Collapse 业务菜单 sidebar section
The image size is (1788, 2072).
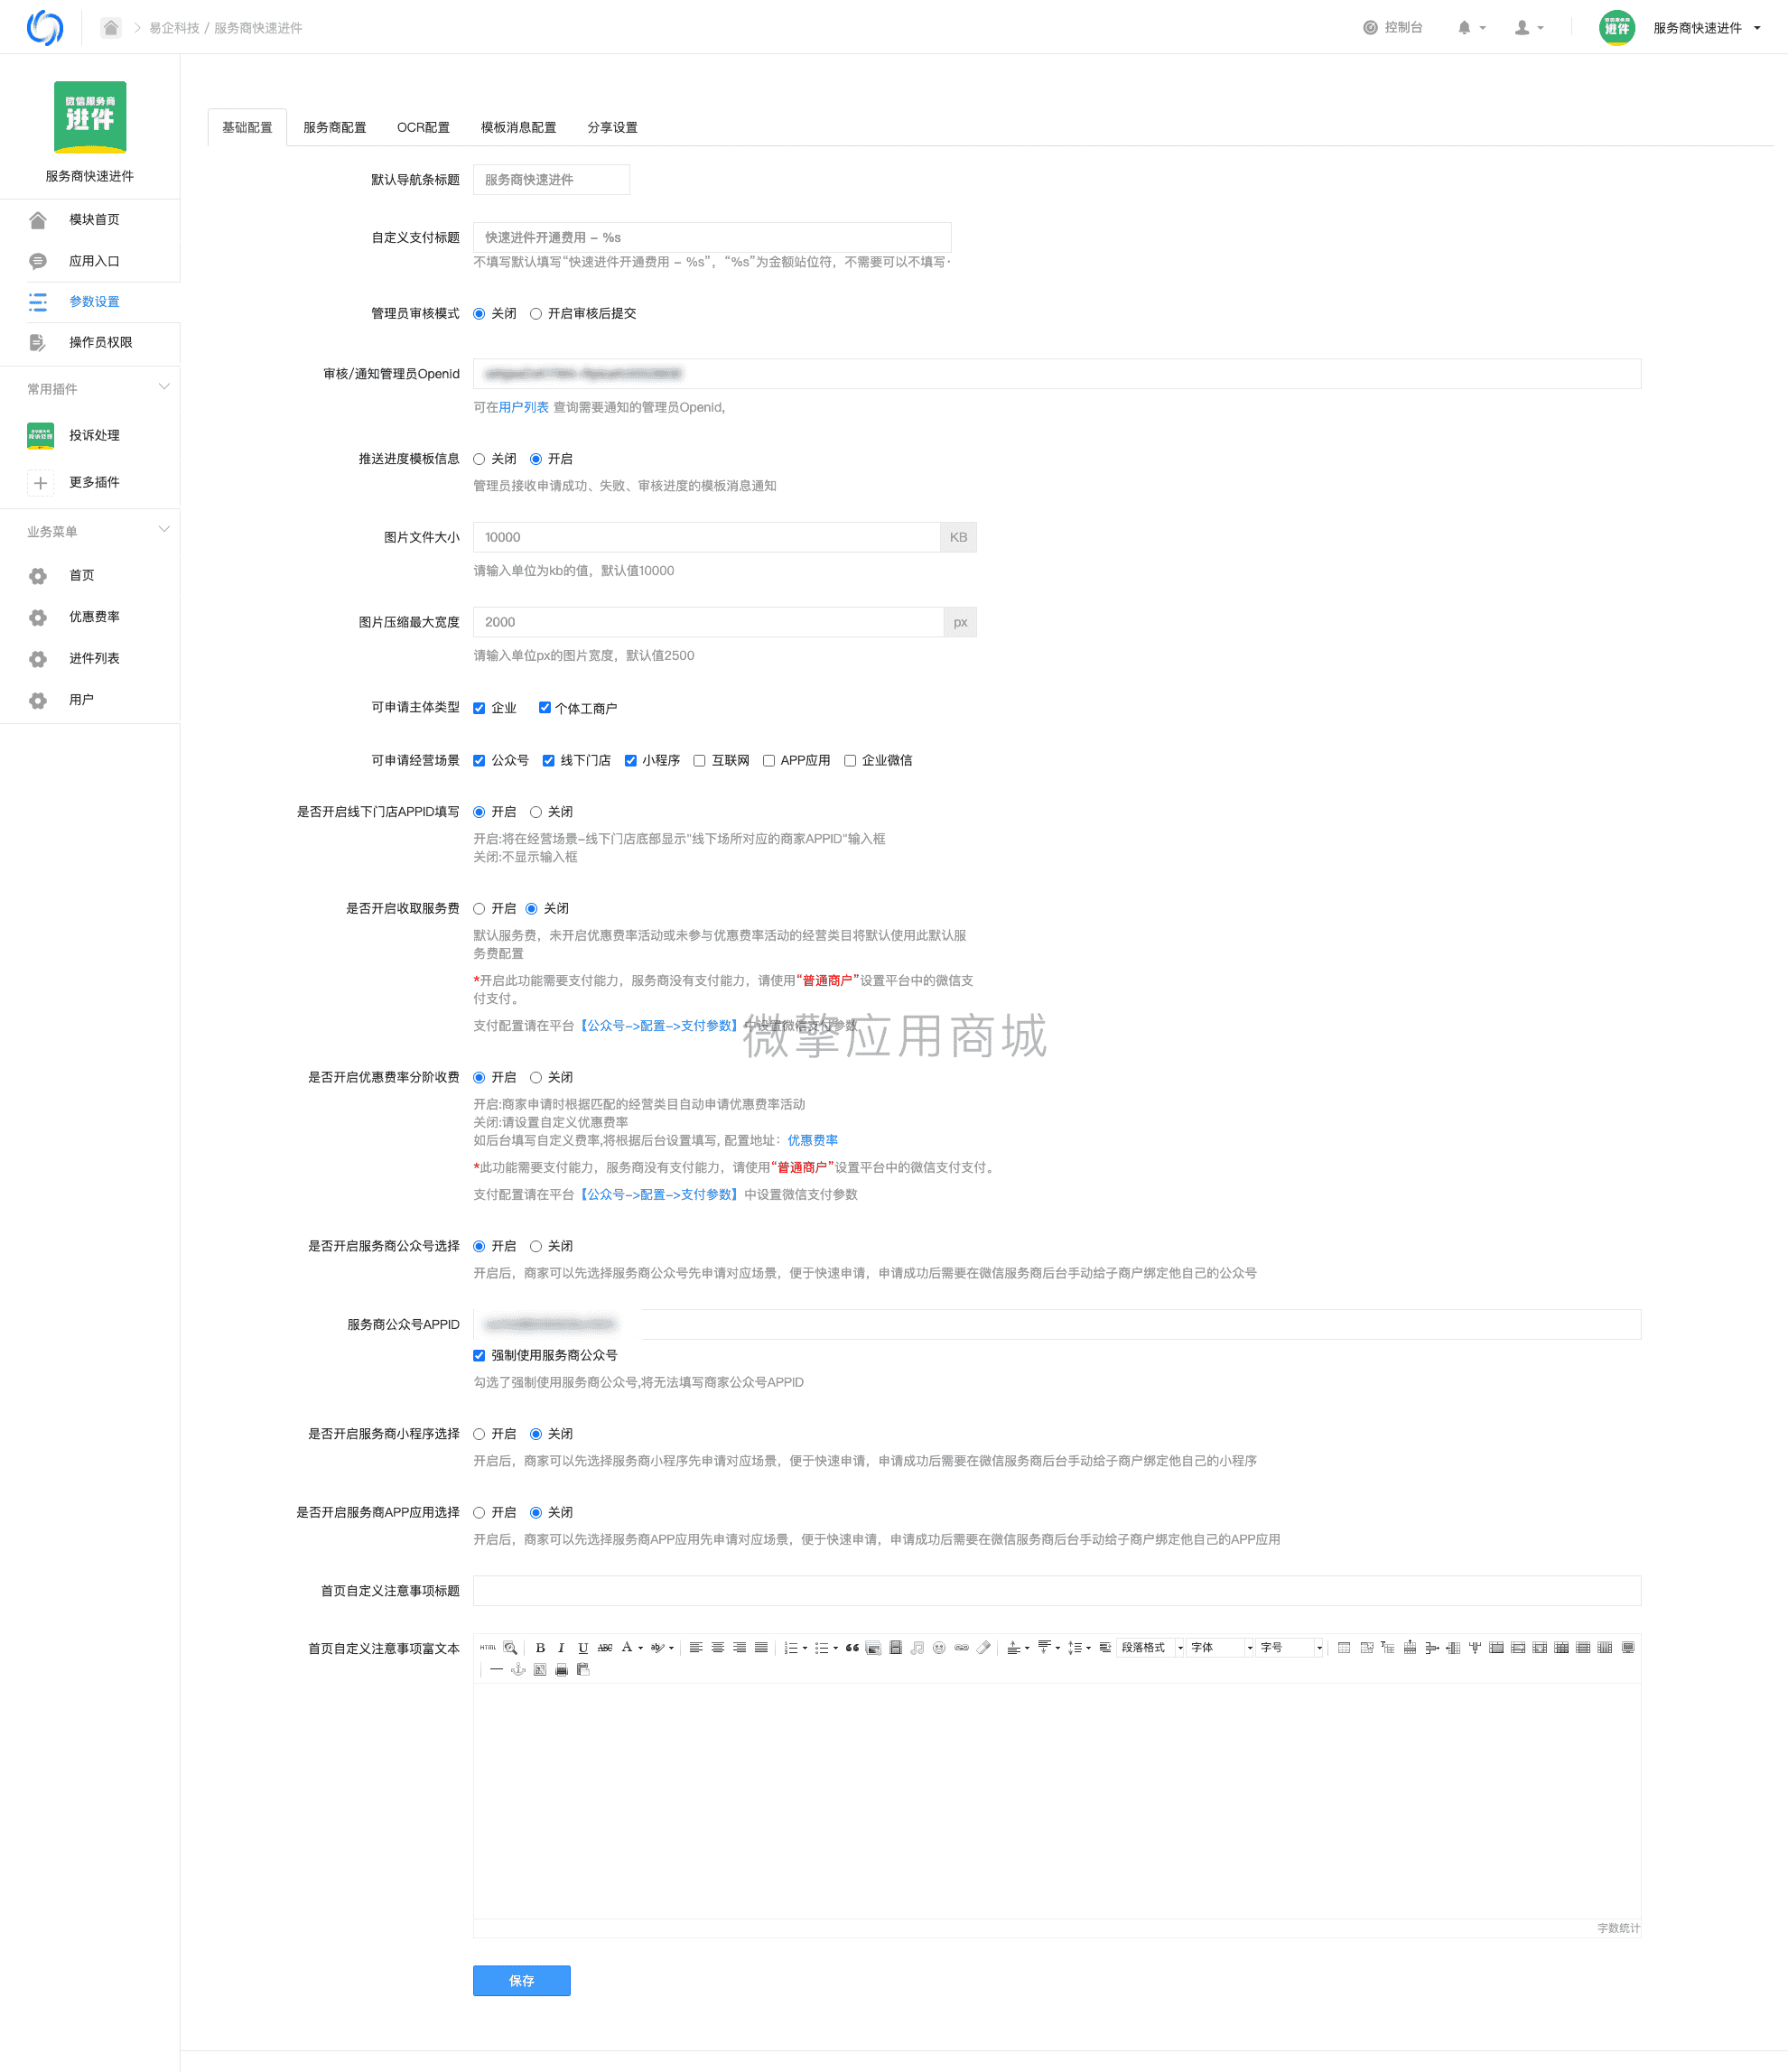tap(164, 531)
